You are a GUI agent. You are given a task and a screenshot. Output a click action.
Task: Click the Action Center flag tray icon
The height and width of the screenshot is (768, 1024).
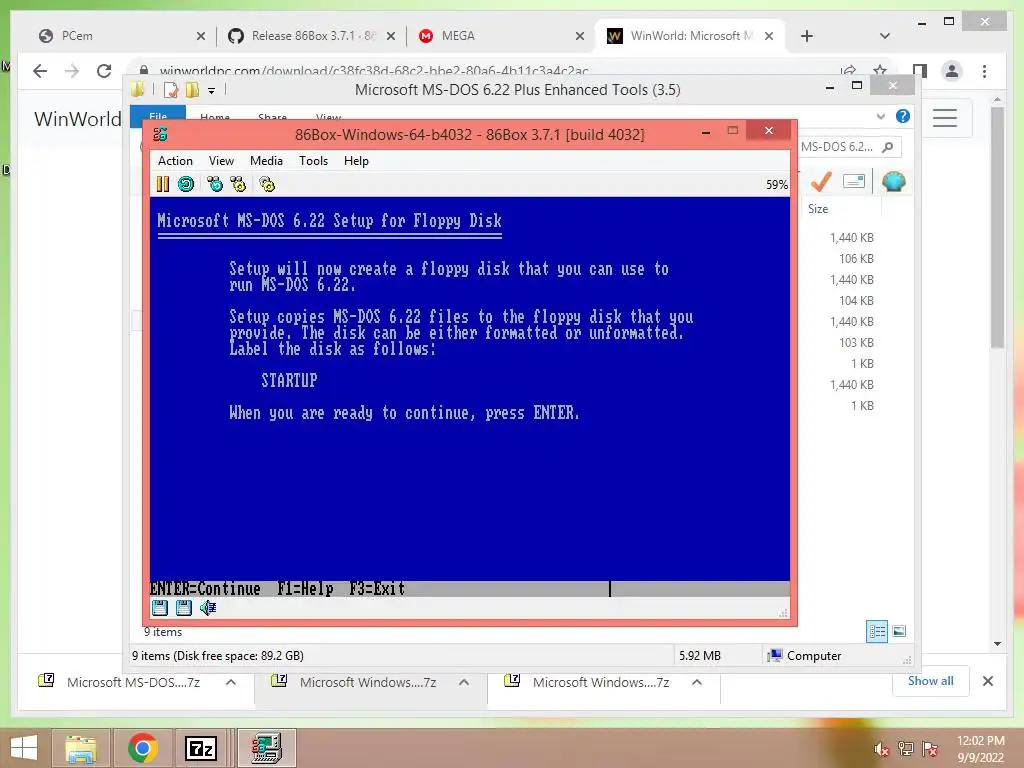(x=930, y=748)
